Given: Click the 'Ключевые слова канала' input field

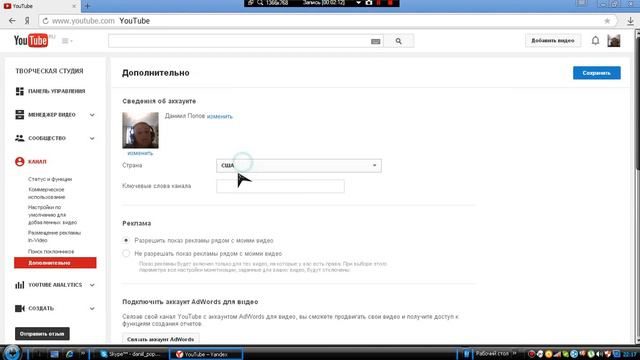Looking at the screenshot, I should 280,186.
